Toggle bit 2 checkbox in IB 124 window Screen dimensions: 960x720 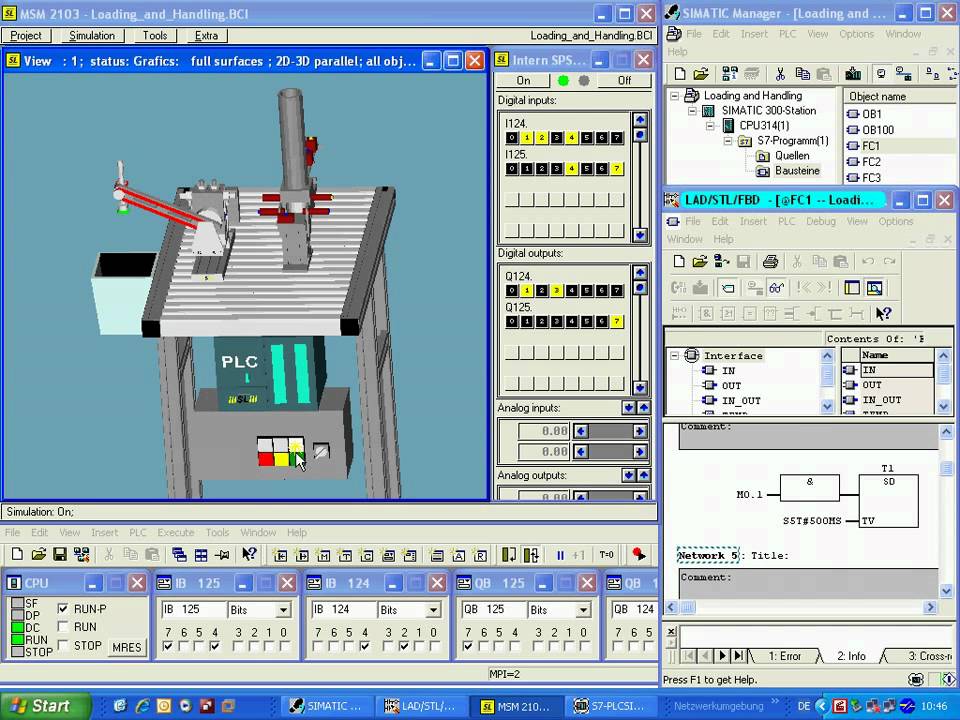coord(404,646)
